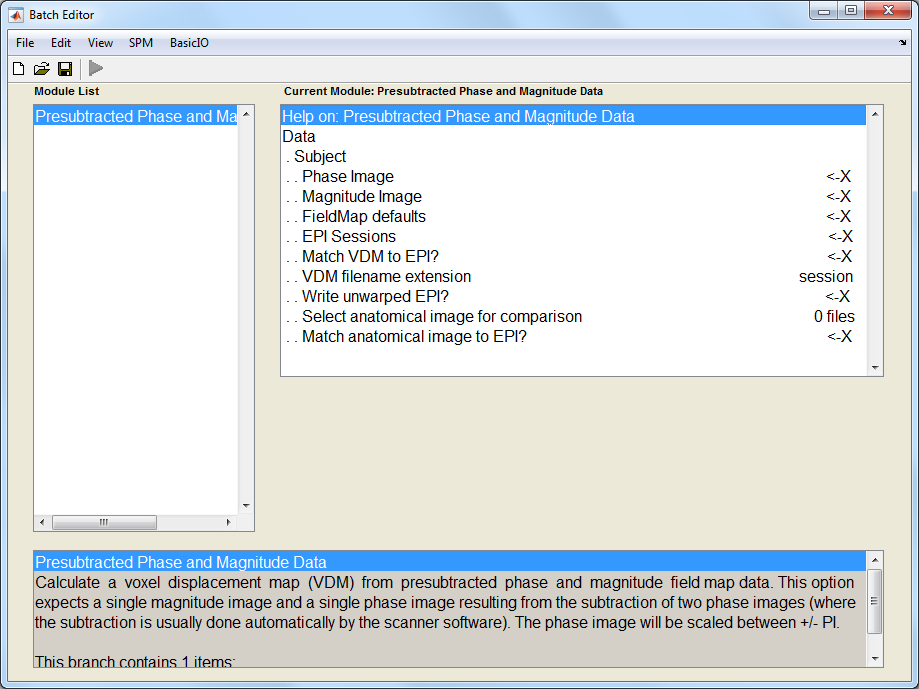Click the help text scrollbar down arrow
919x689 pixels.
[876, 659]
